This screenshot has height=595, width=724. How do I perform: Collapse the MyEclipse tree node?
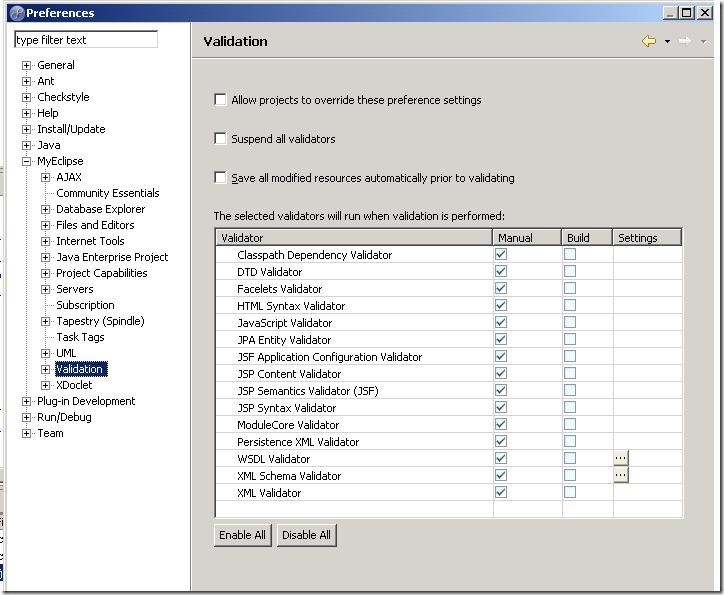click(27, 161)
